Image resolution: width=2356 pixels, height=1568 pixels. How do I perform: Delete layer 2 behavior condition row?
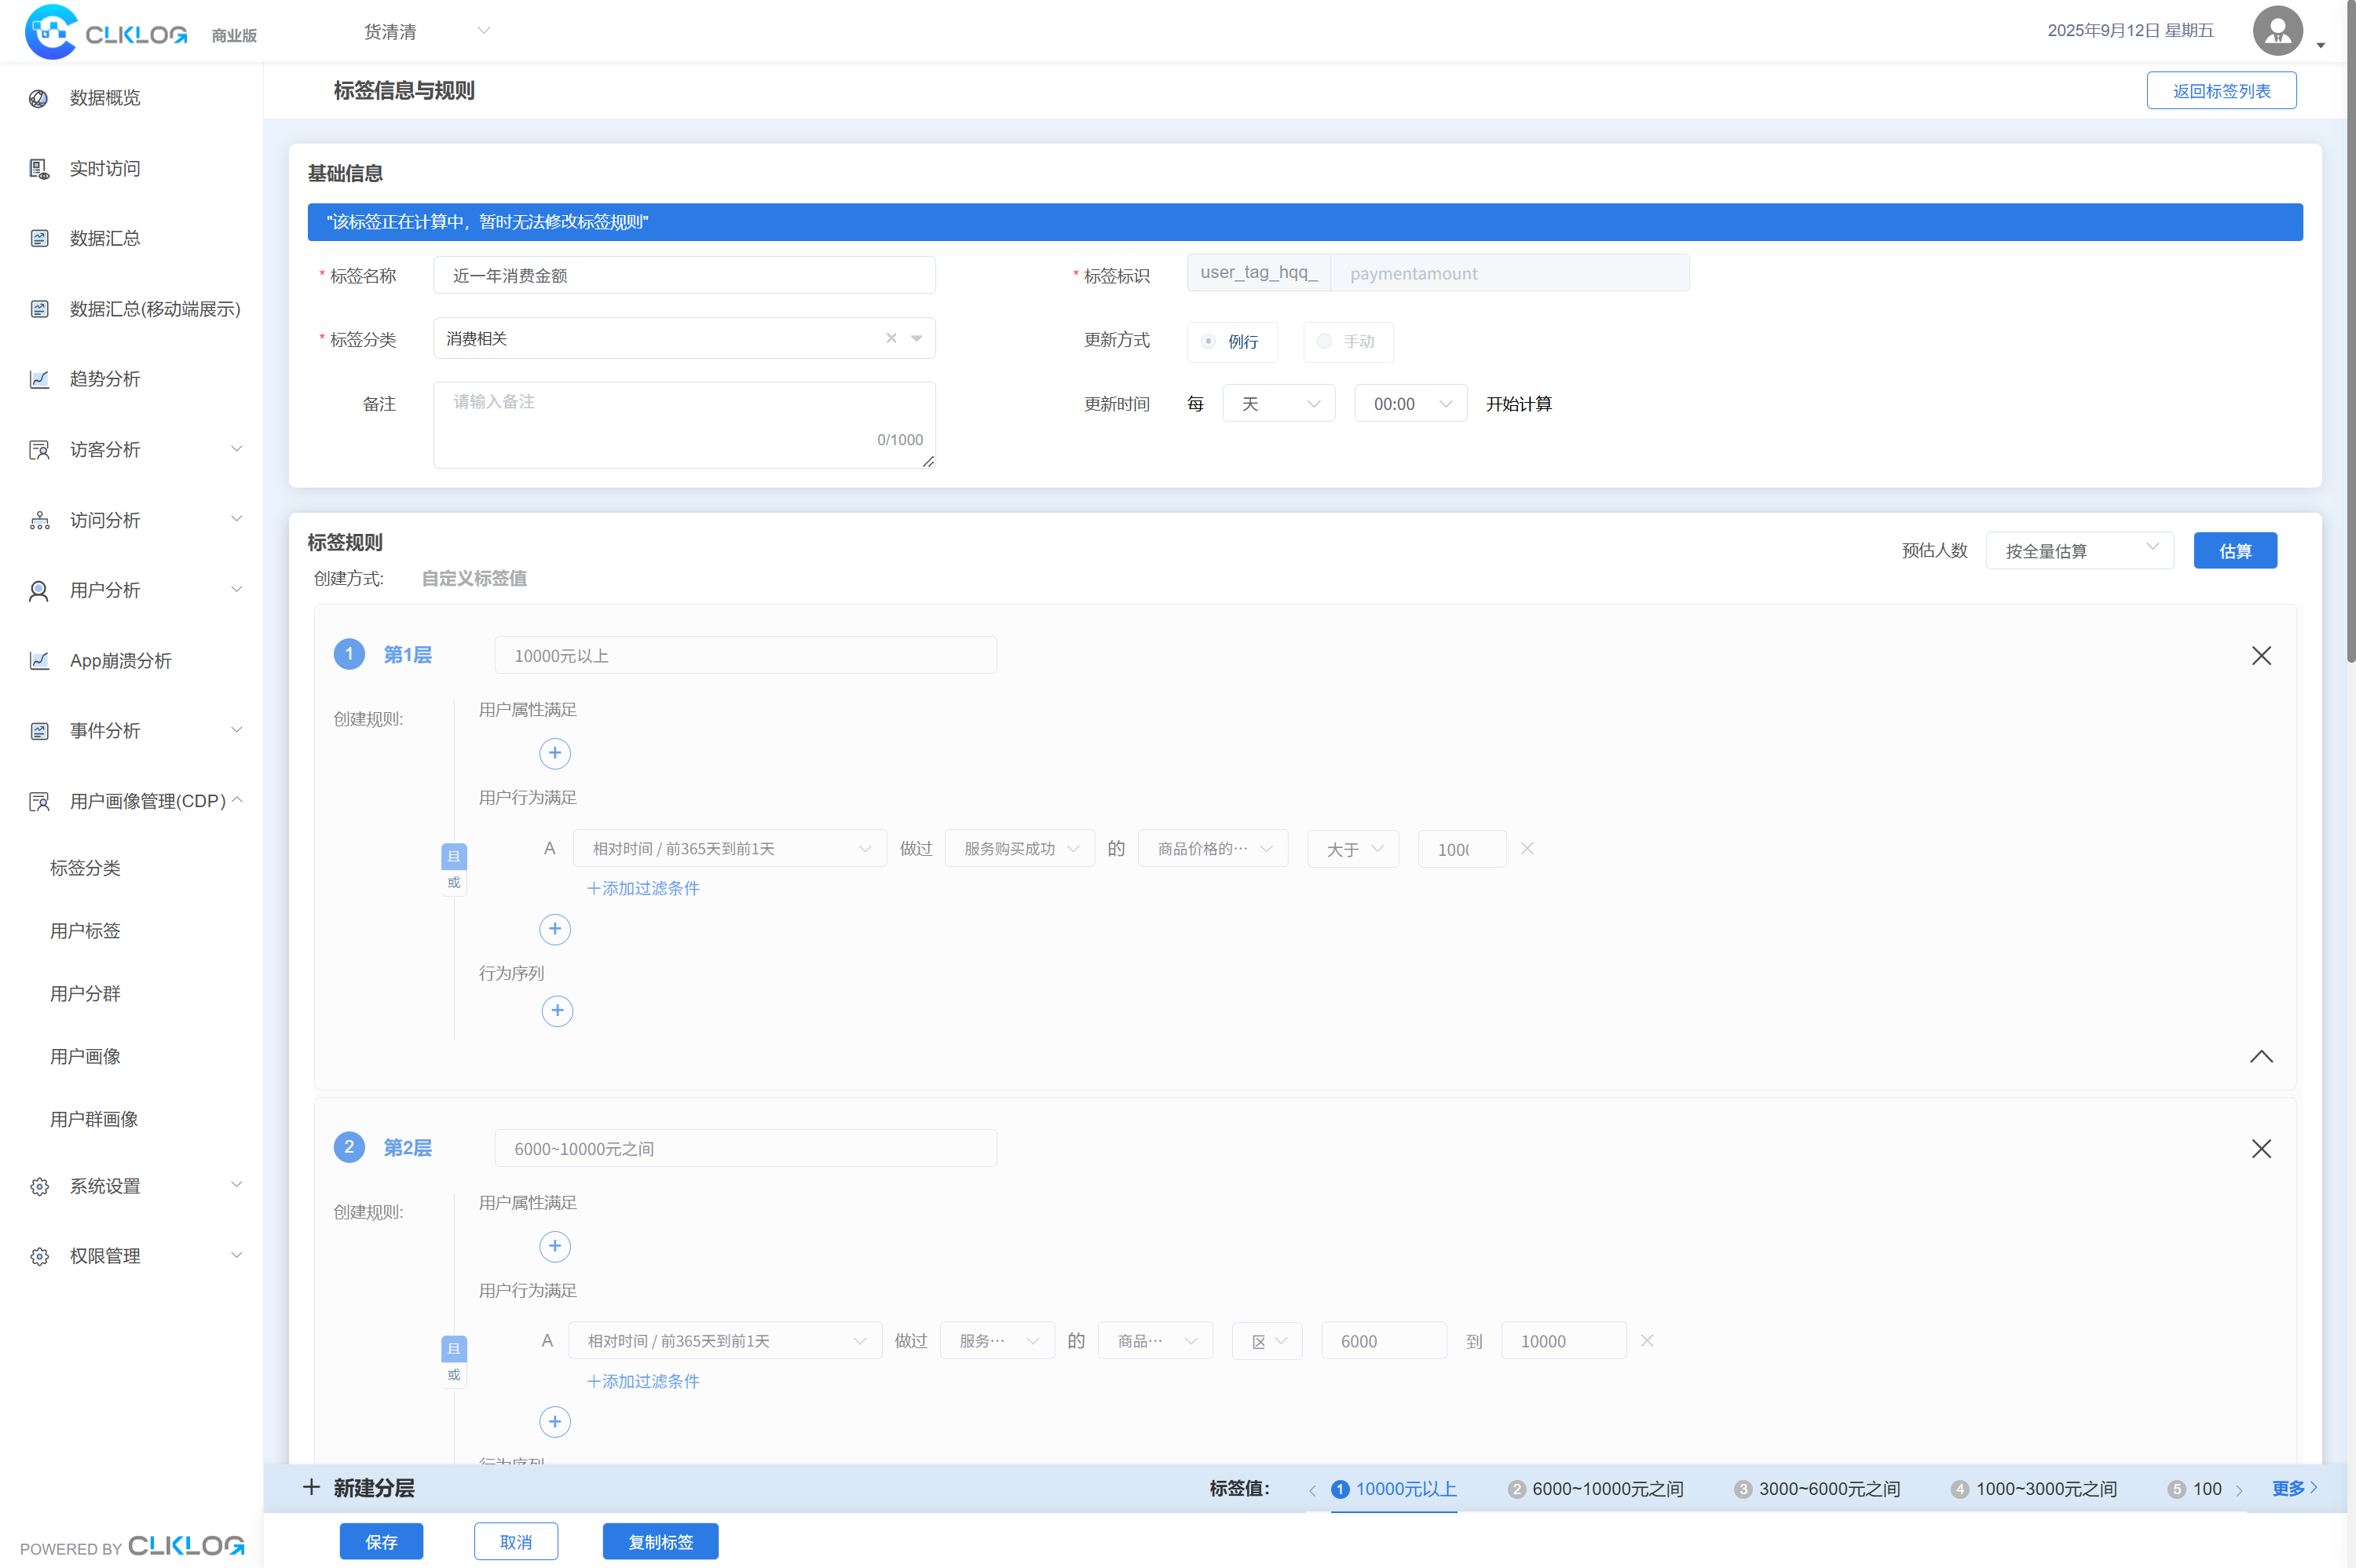click(1646, 1341)
